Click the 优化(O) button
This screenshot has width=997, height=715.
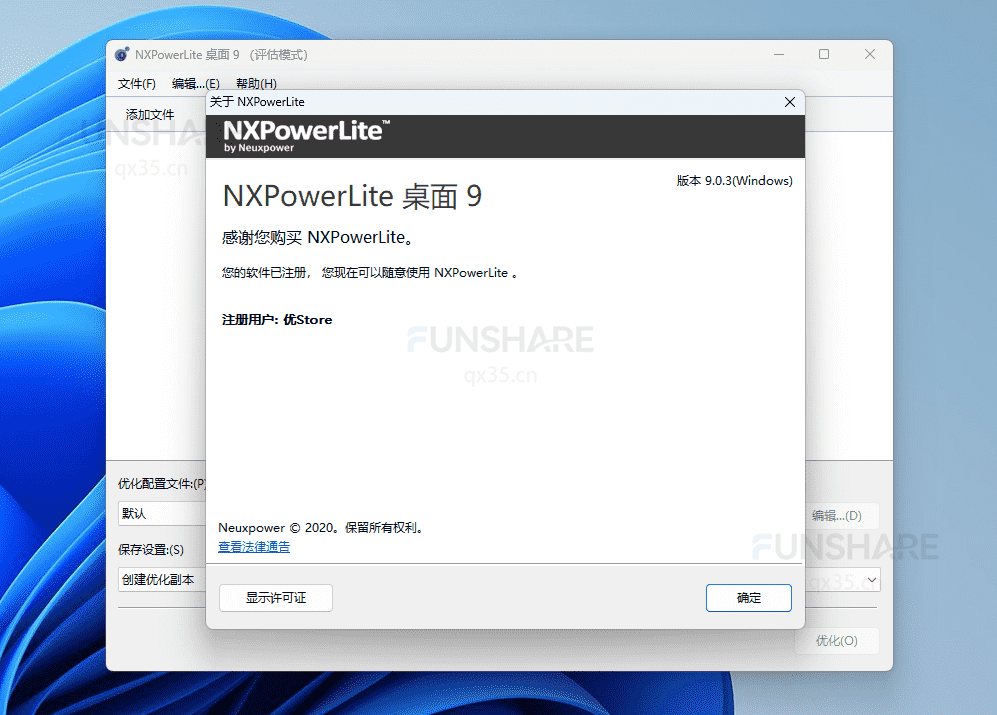837,640
